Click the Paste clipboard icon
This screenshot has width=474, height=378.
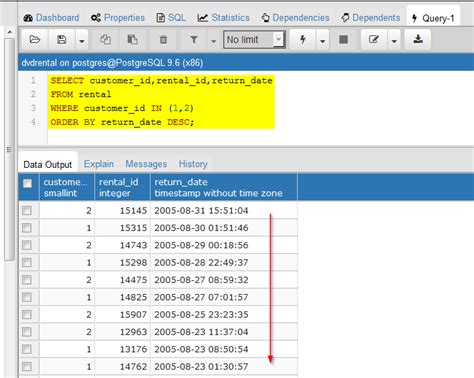click(132, 40)
